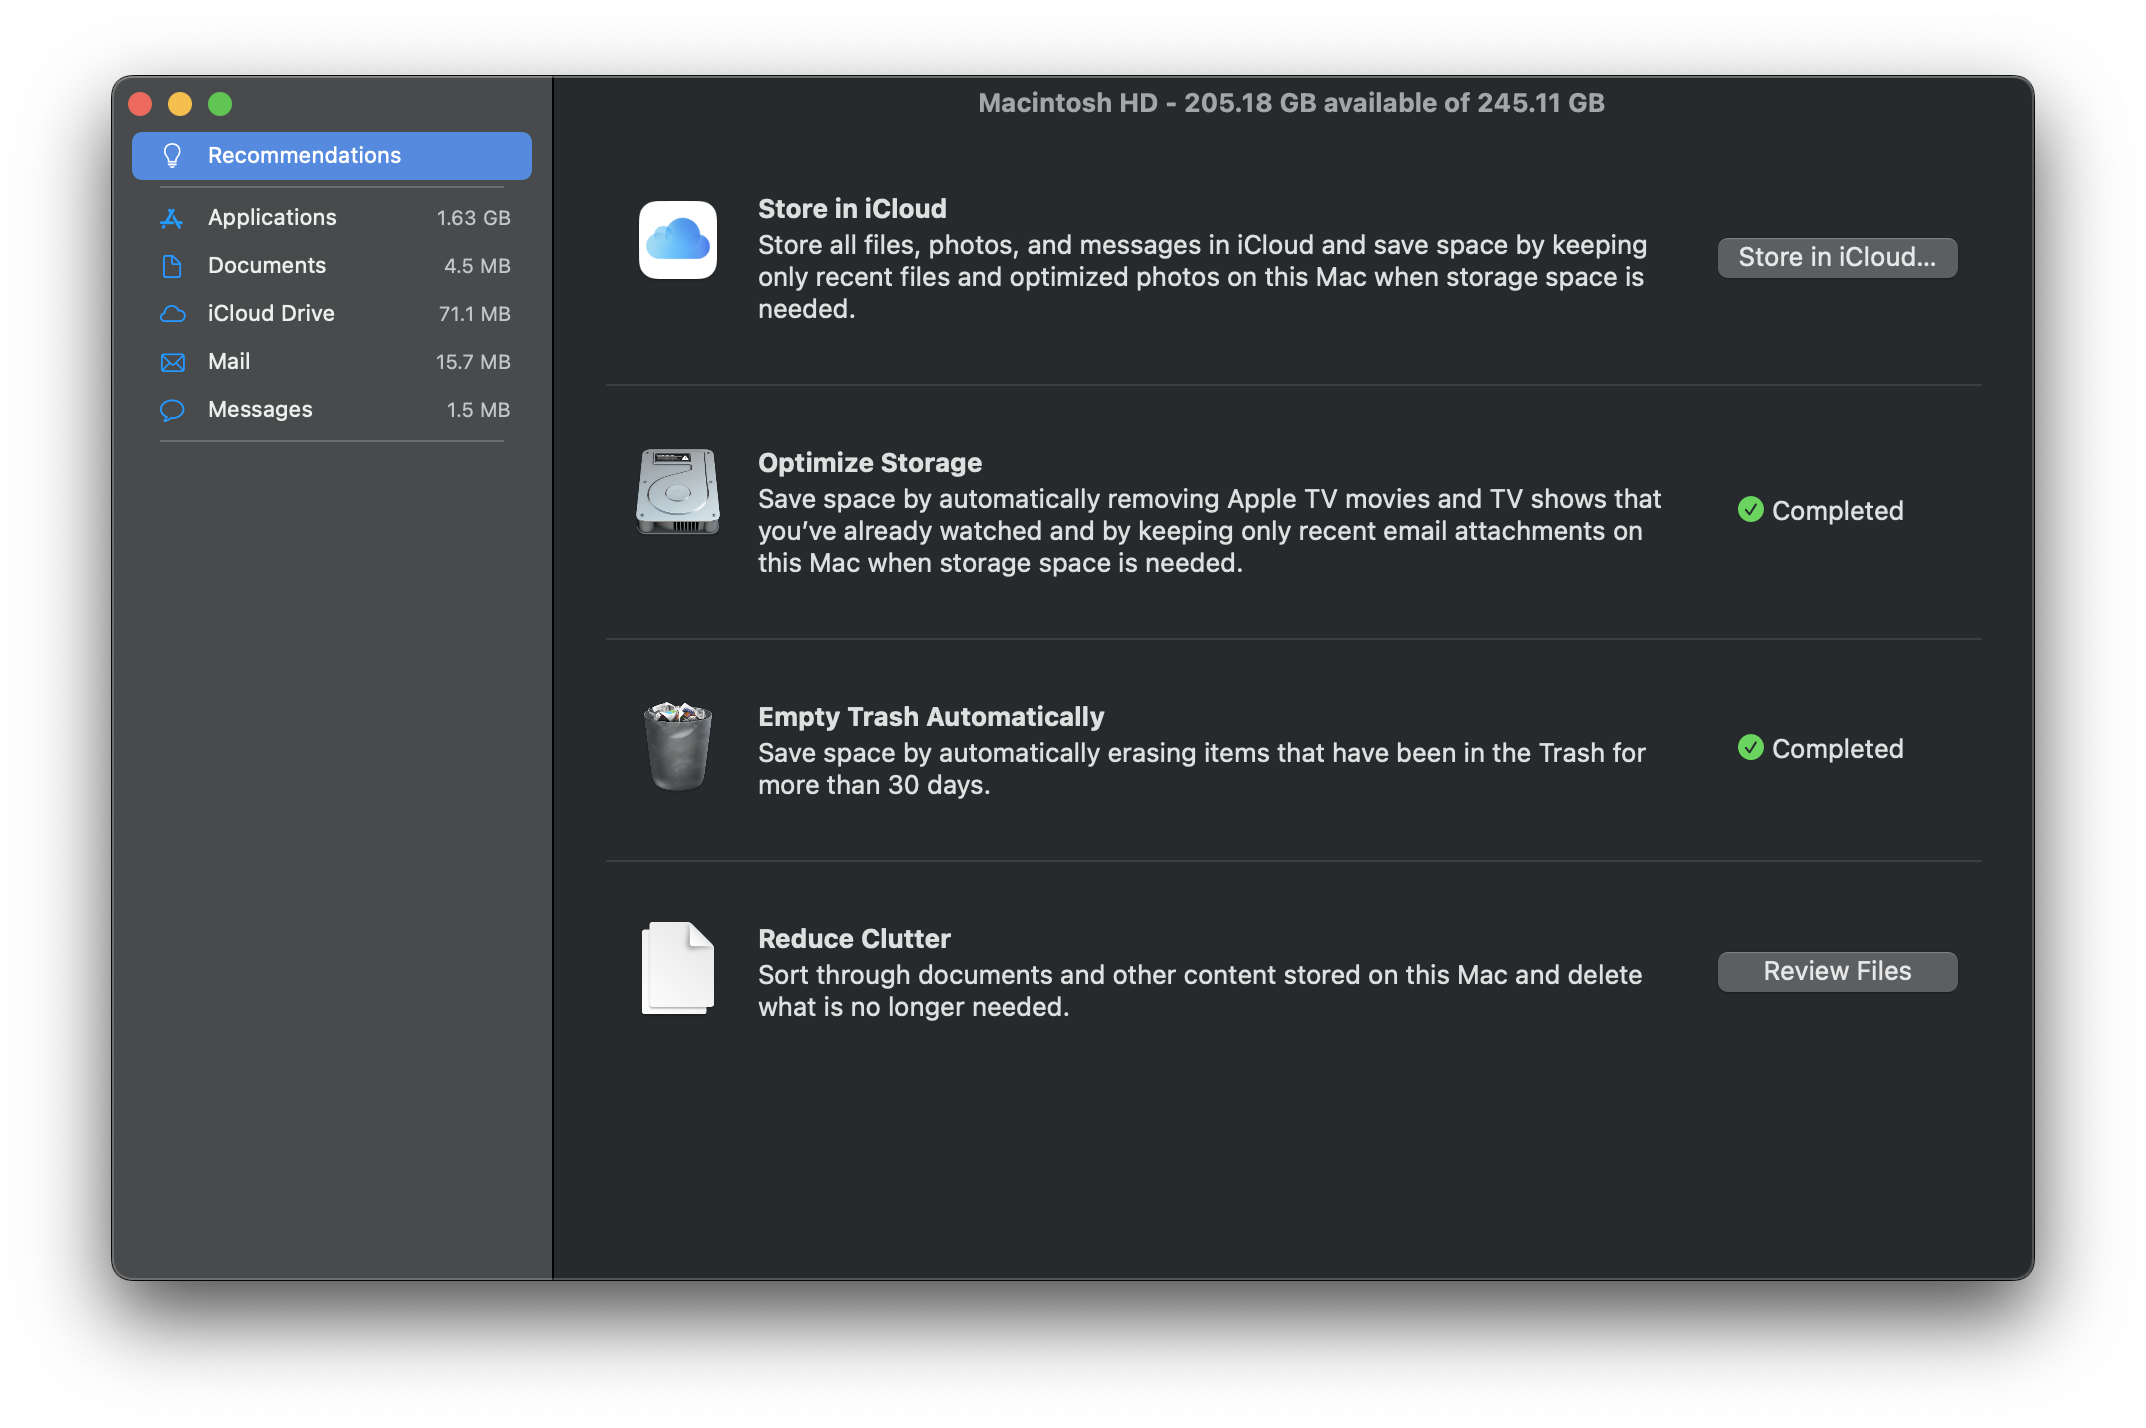Select Recommendations in the sidebar

click(x=331, y=156)
